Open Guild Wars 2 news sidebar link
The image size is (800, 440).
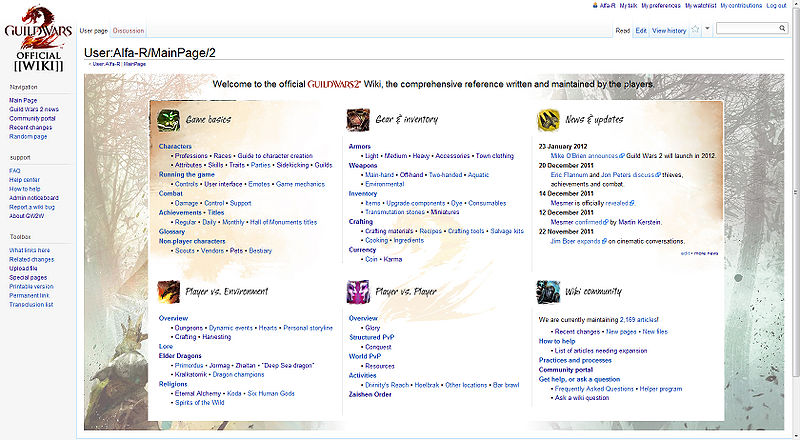pos(34,109)
